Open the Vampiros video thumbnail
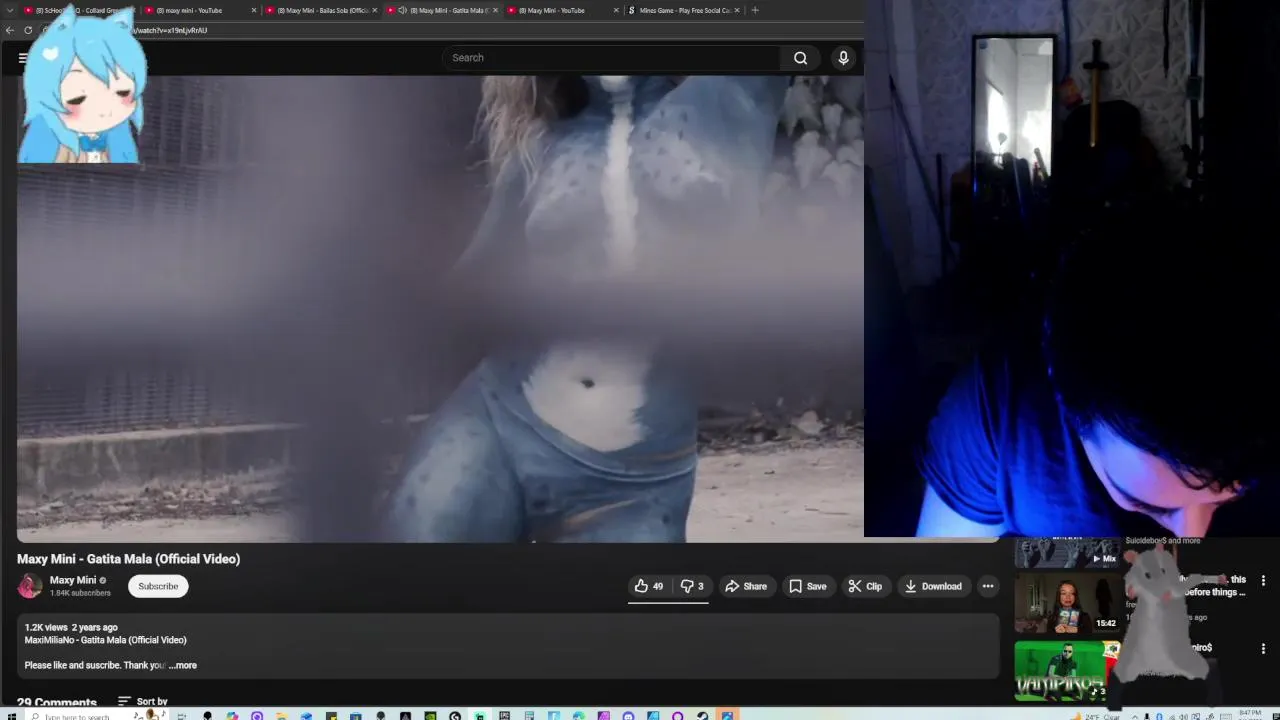The width and height of the screenshot is (1280, 720). pyautogui.click(x=1067, y=671)
